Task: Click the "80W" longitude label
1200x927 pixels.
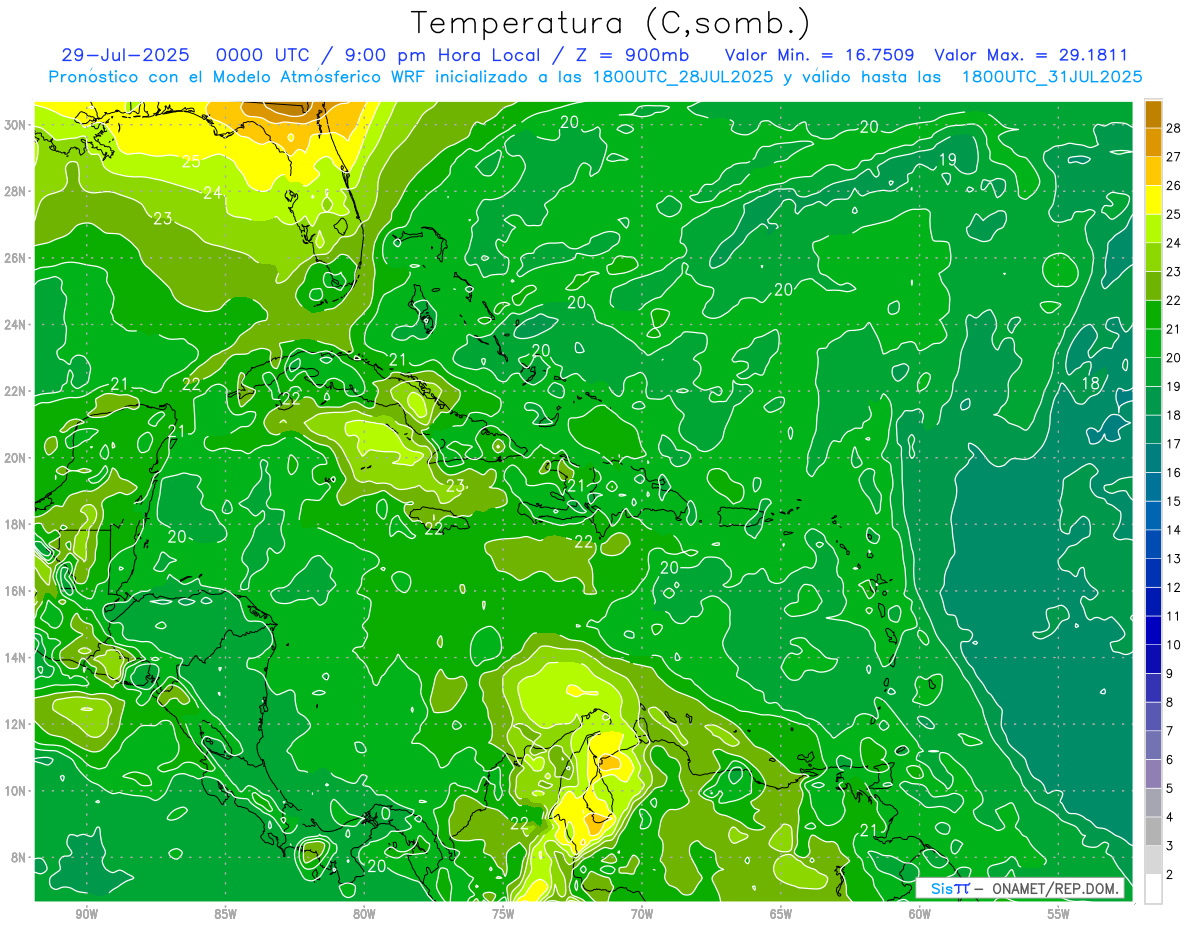Action: [x=364, y=914]
